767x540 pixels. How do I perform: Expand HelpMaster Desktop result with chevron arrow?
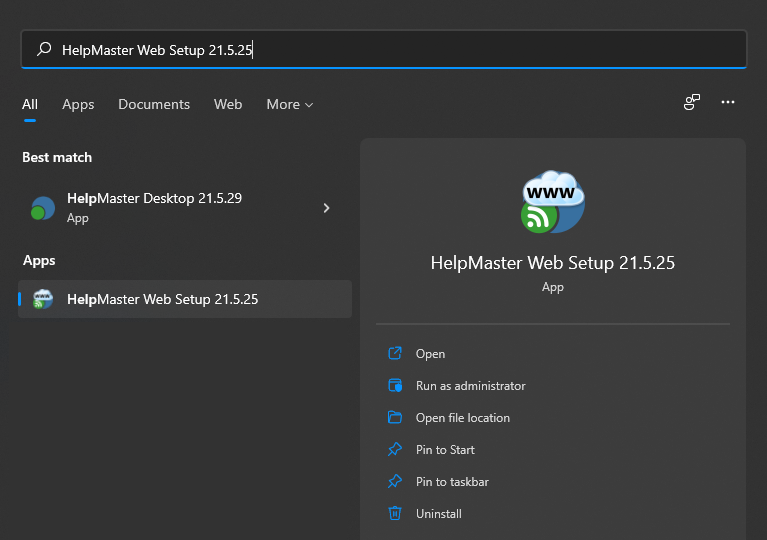[x=326, y=208]
